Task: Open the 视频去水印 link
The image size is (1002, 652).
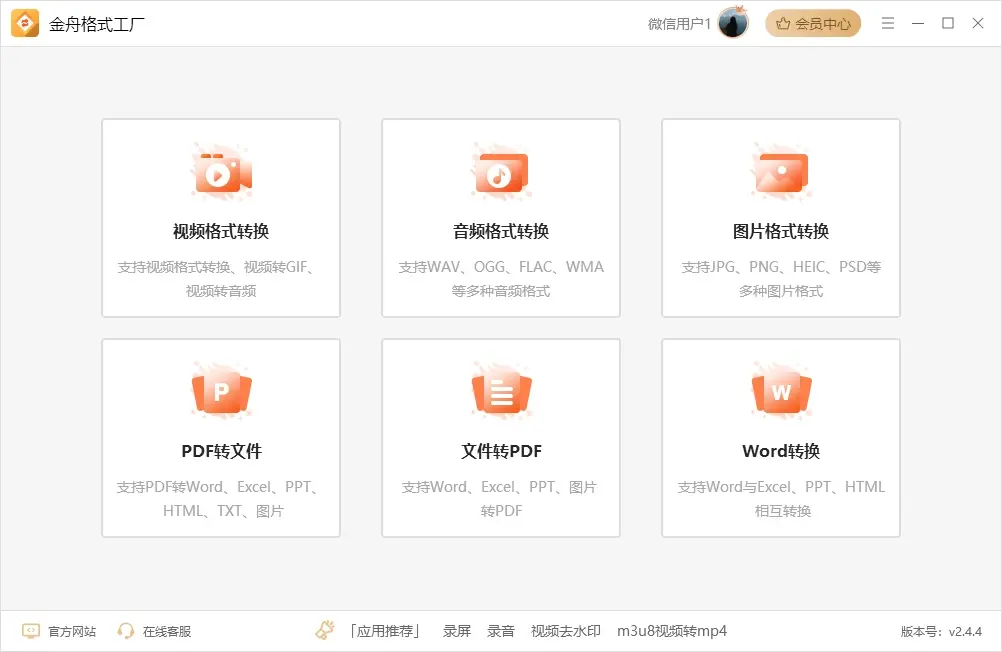Action: 566,631
